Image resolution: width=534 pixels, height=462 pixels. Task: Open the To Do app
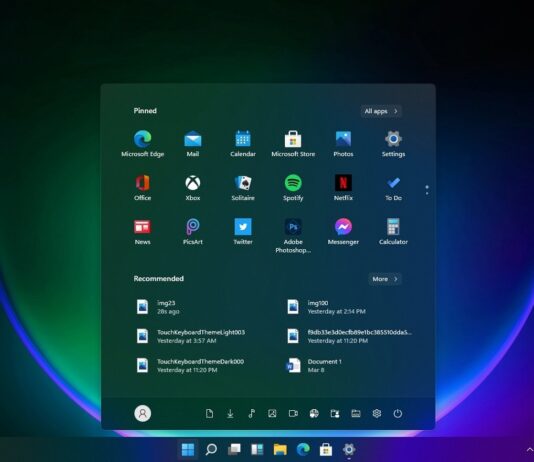[393, 188]
